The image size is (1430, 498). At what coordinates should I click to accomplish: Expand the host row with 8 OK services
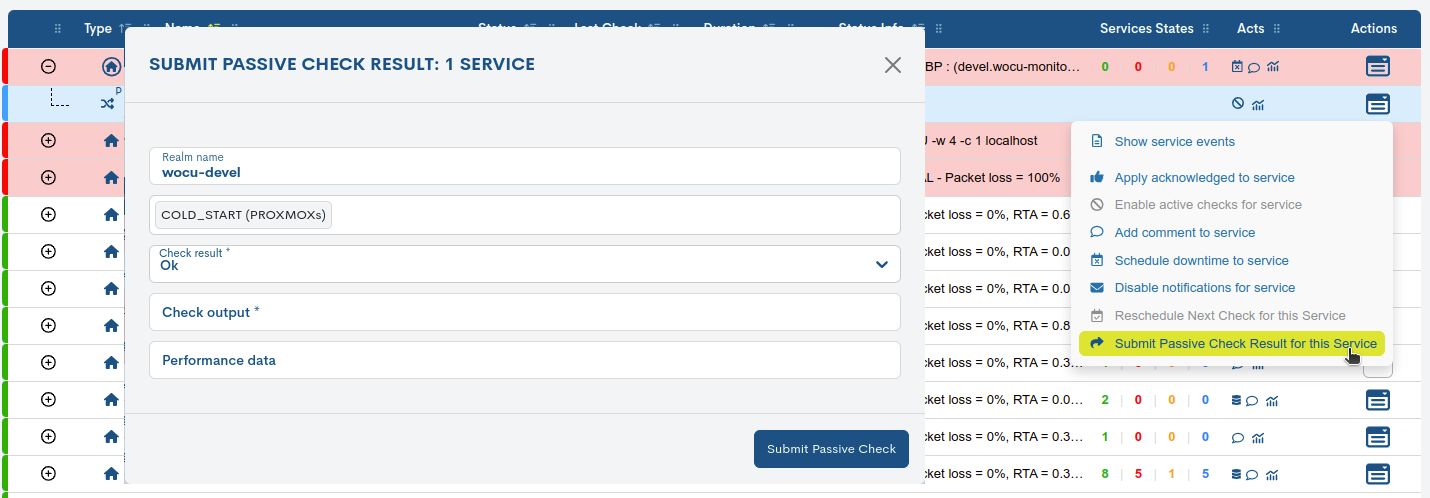(x=48, y=474)
